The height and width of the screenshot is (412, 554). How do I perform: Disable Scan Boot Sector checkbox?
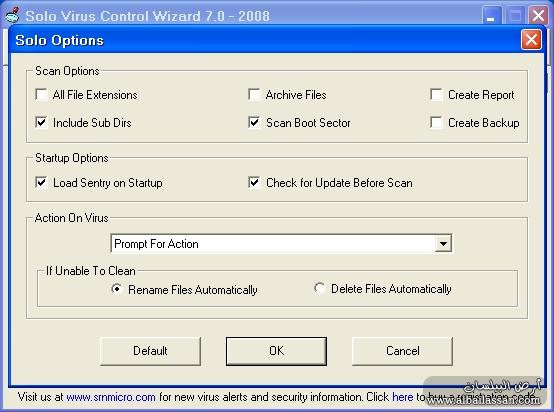click(x=254, y=122)
